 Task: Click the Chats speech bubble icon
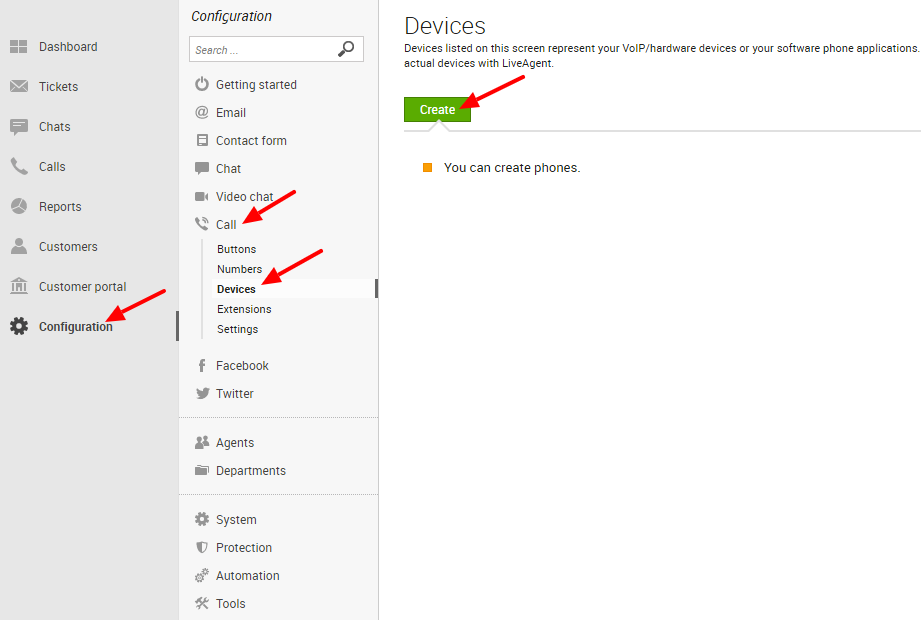pyautogui.click(x=19, y=127)
